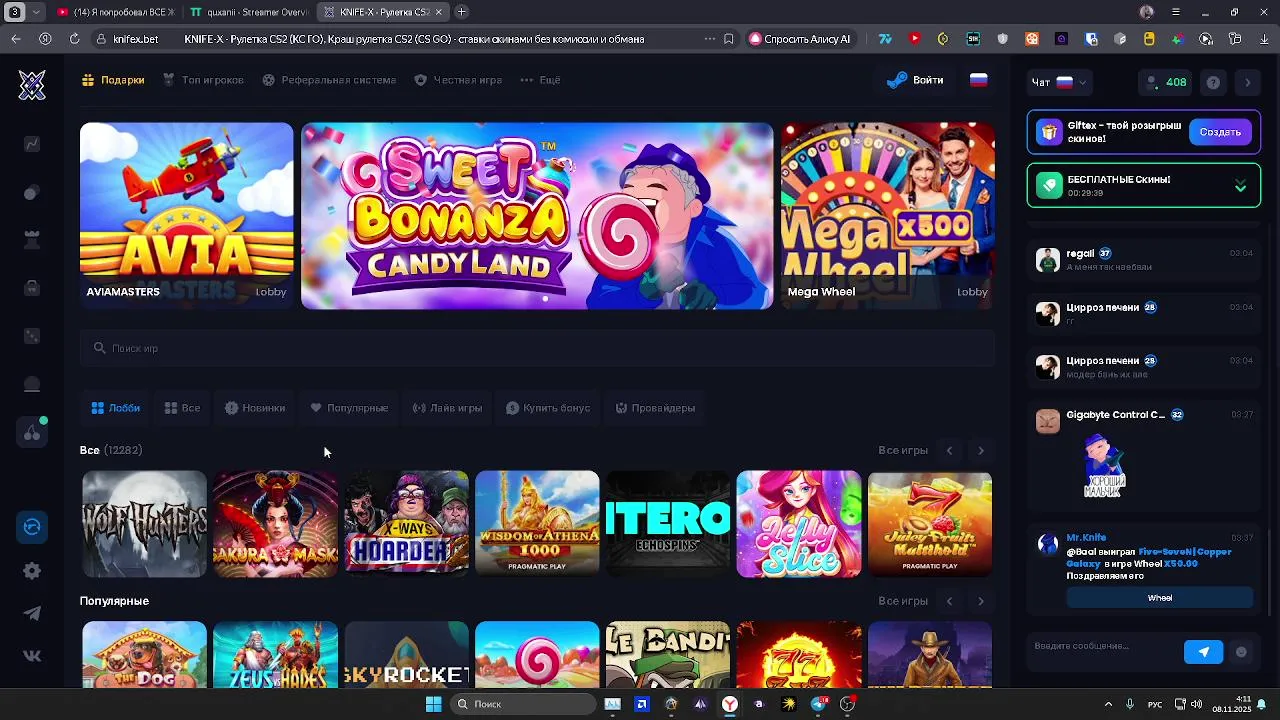Open the crash chart game icon in sidebar
The image size is (1280, 720).
pyautogui.click(x=32, y=144)
